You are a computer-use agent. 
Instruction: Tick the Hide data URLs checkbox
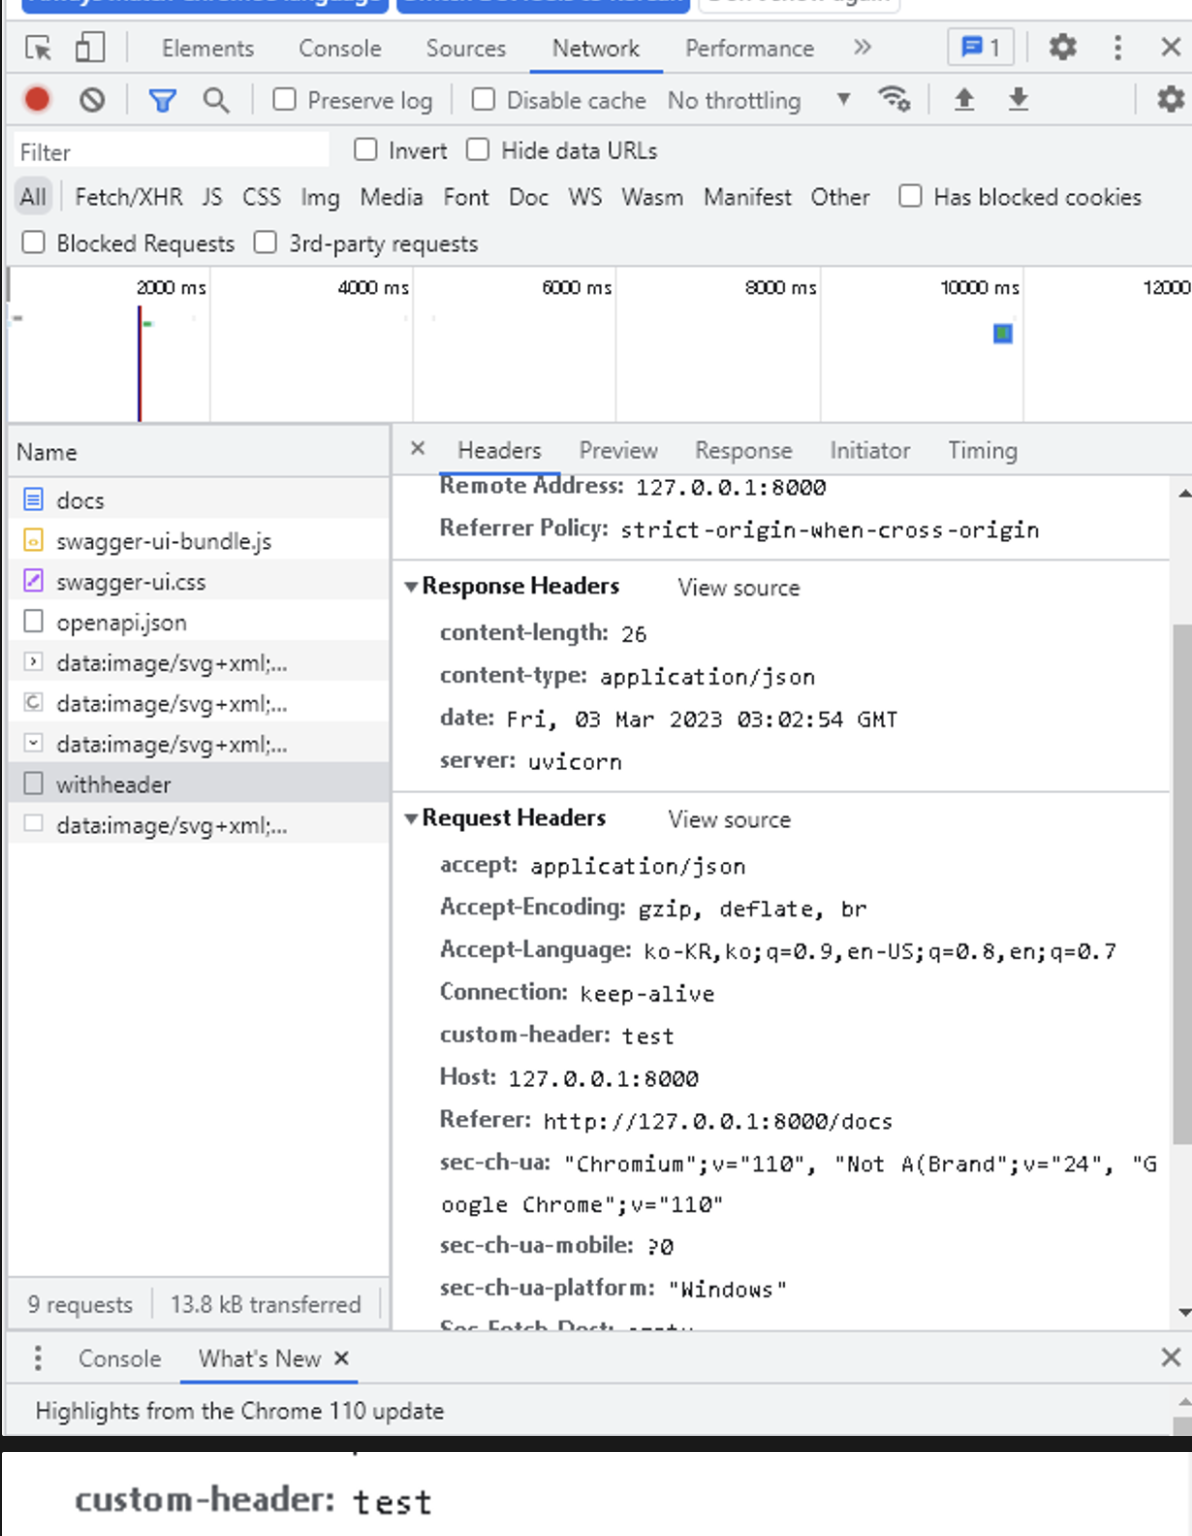[478, 150]
